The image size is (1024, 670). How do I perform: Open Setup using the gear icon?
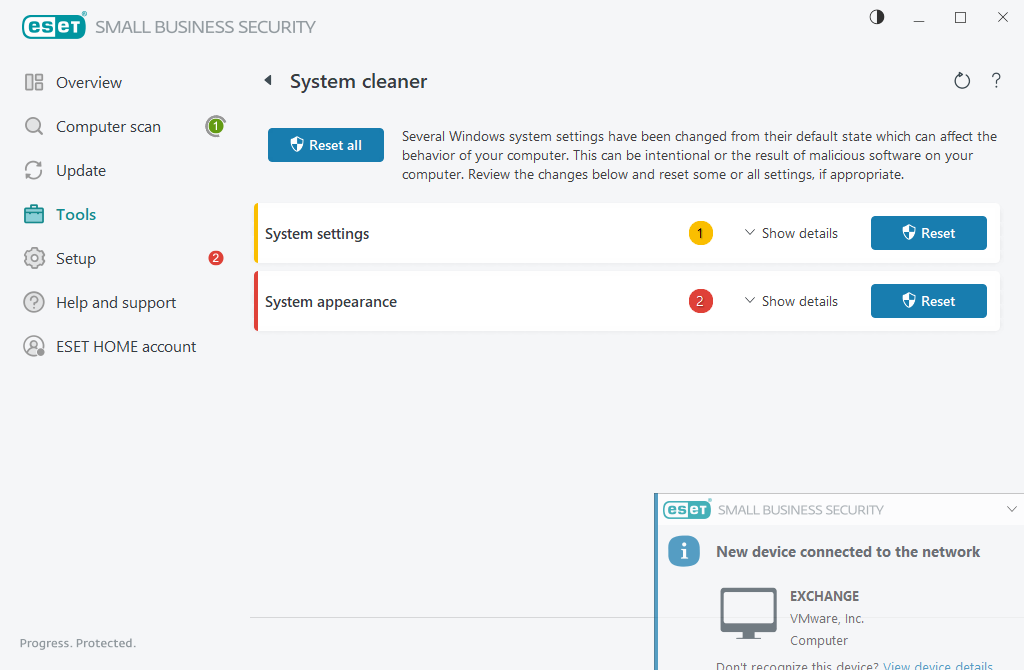point(31,258)
